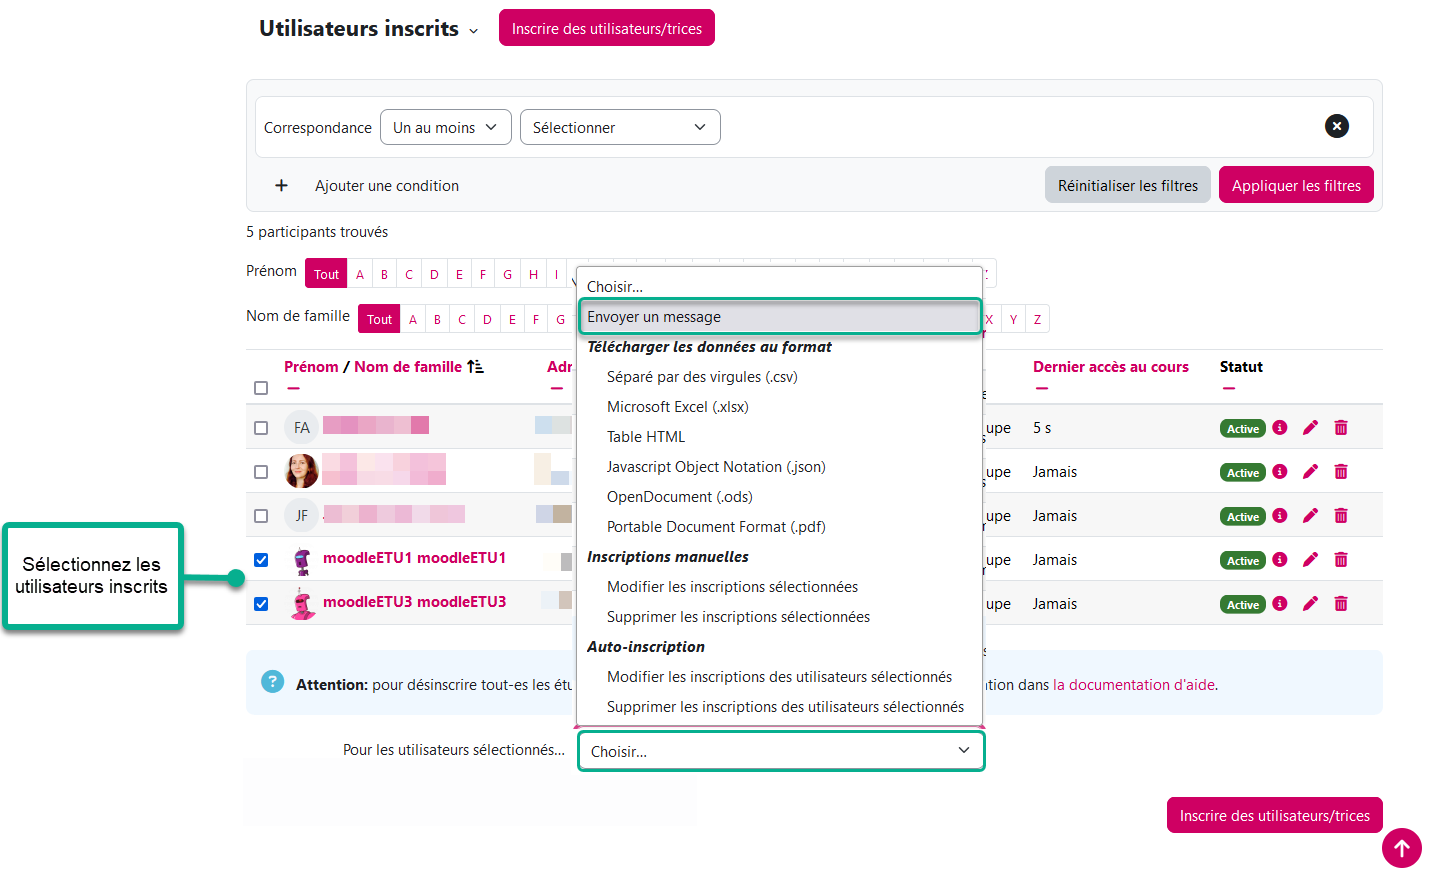This screenshot has height=878, width=1448.
Task: Expand the 'Sélectionner' filter dropdown
Action: tap(619, 128)
